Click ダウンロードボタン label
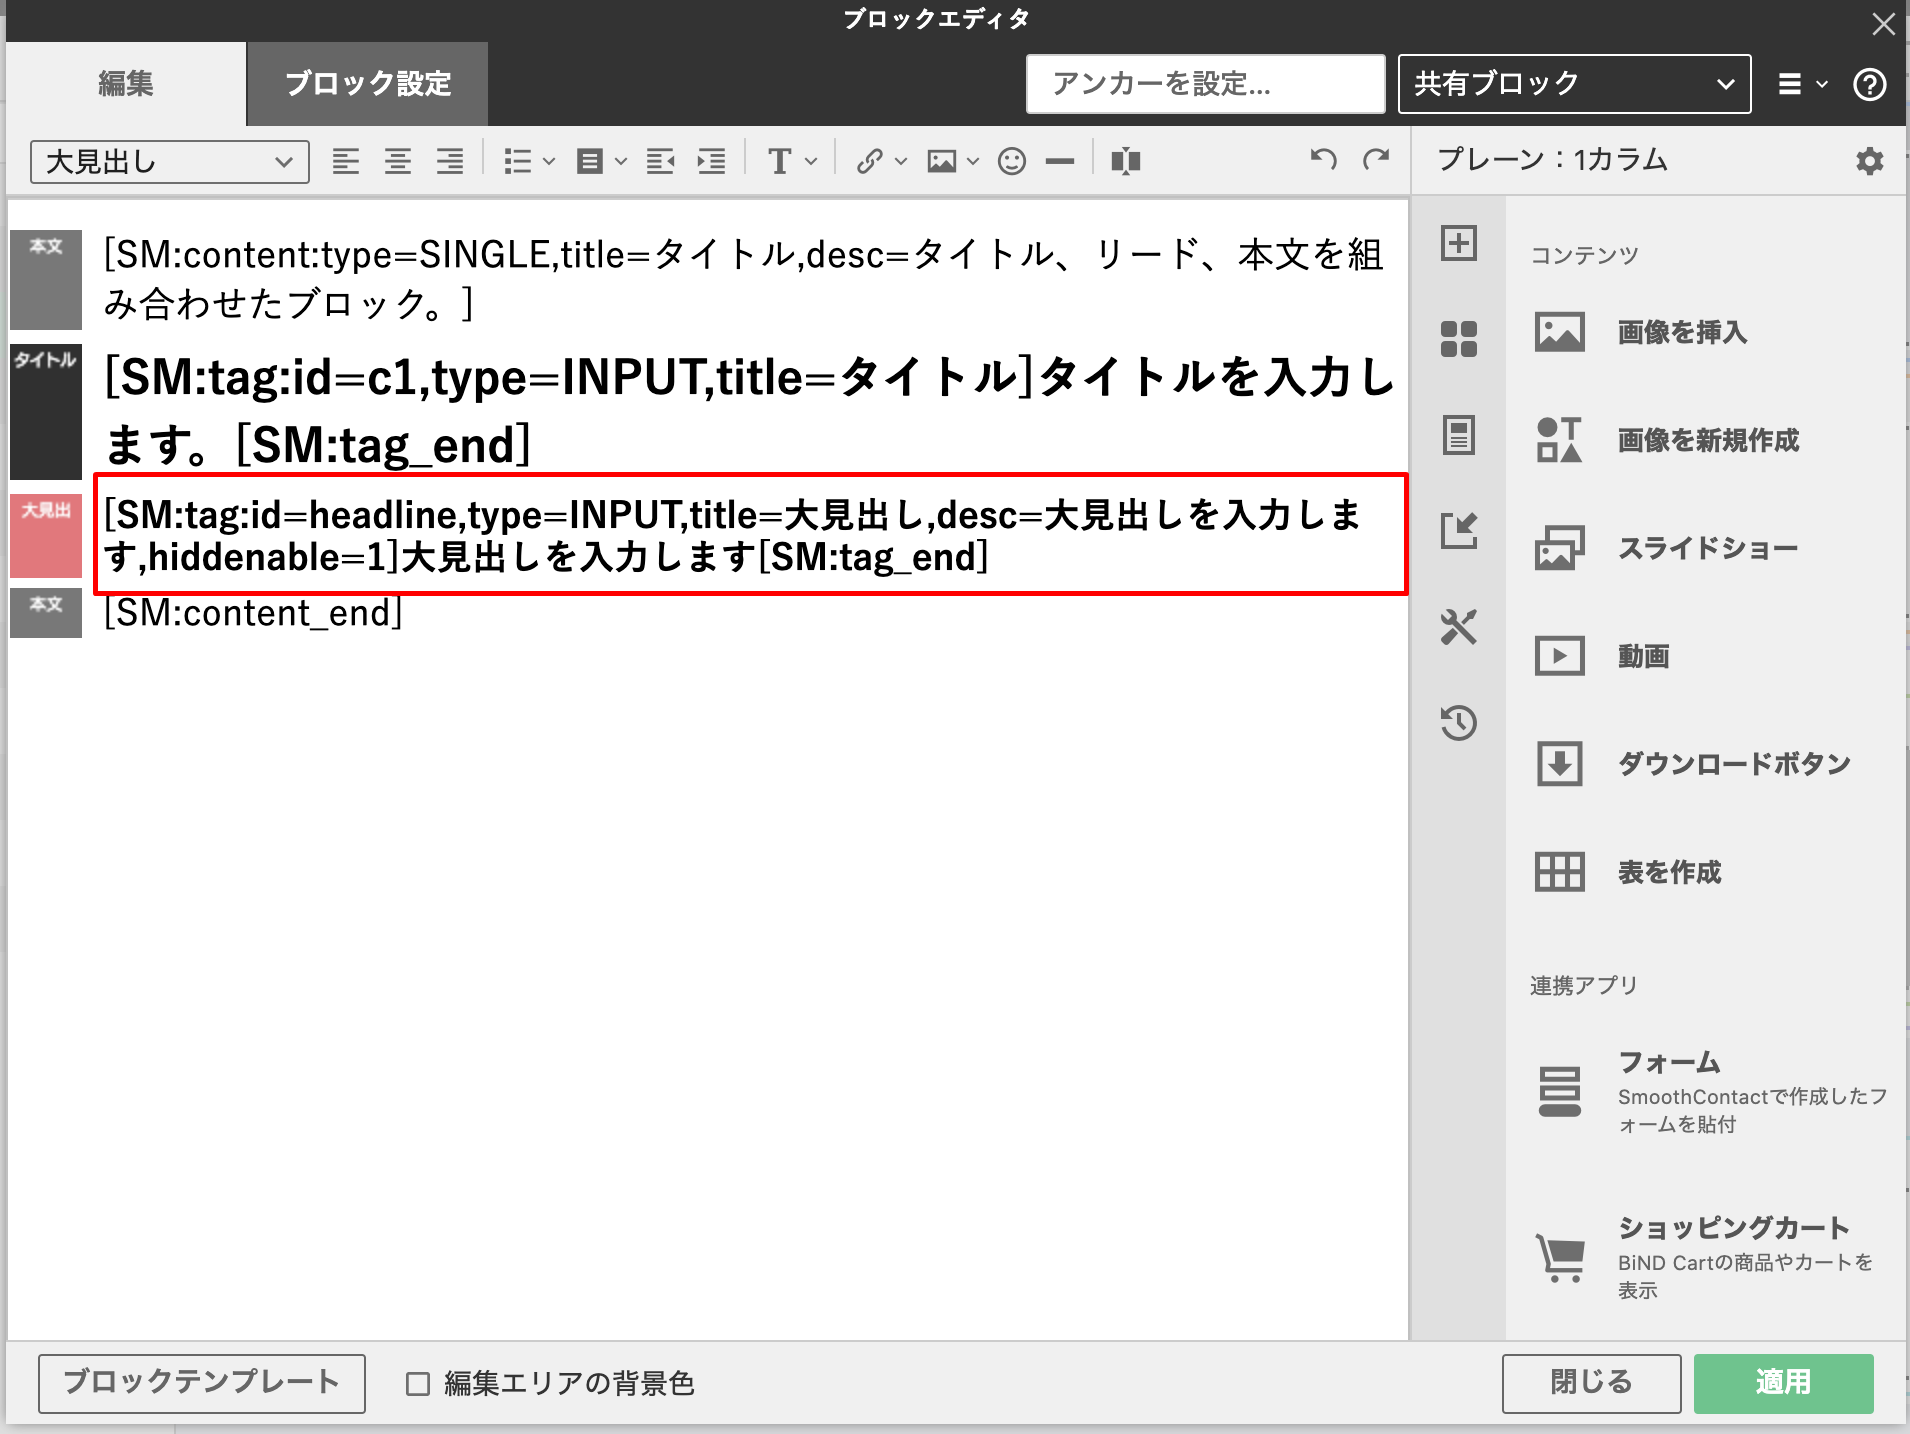Screen dimensions: 1910x1434 click(x=1734, y=764)
